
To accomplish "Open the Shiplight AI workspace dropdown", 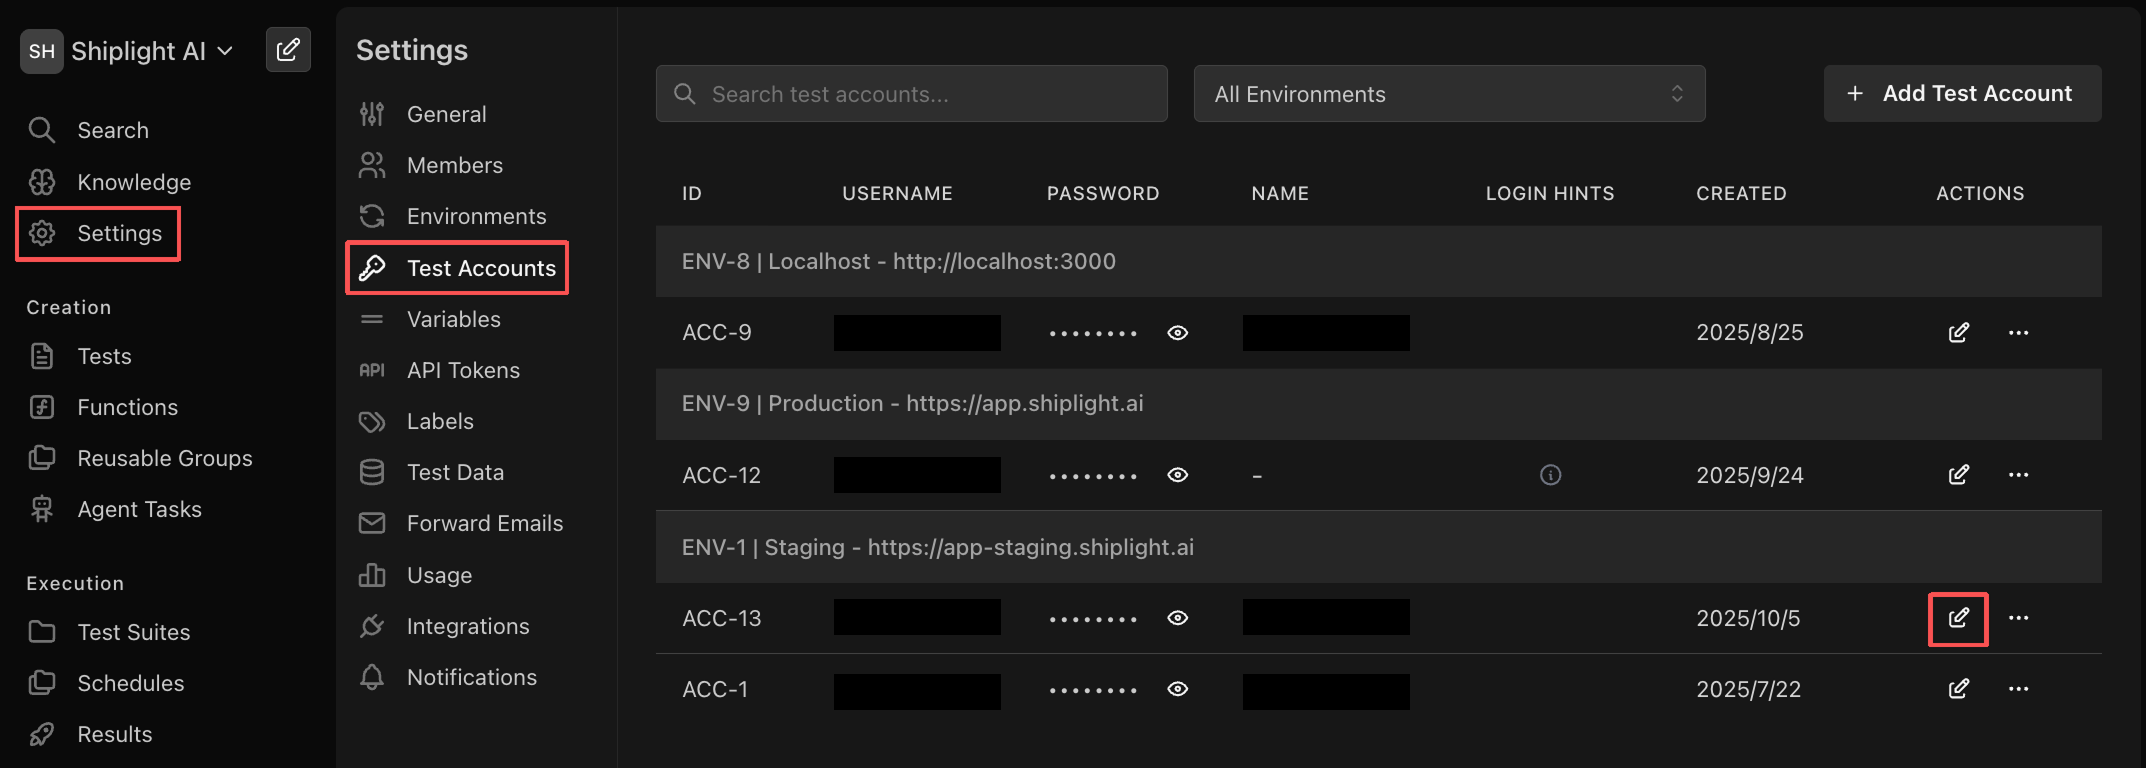I will point(127,51).
